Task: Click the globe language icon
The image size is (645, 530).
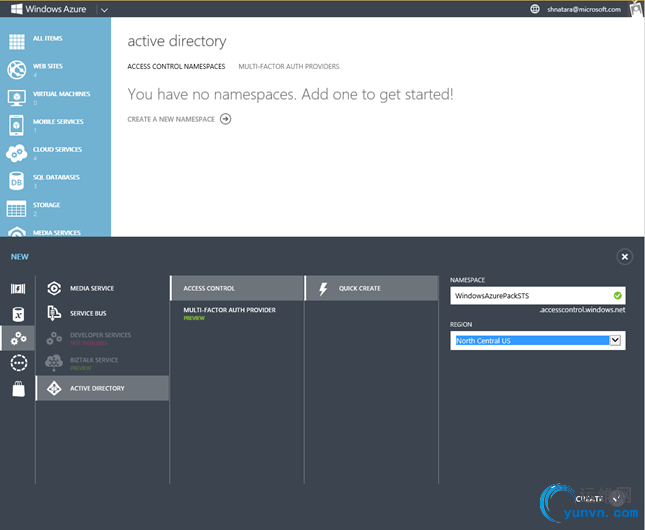Action: coord(534,9)
